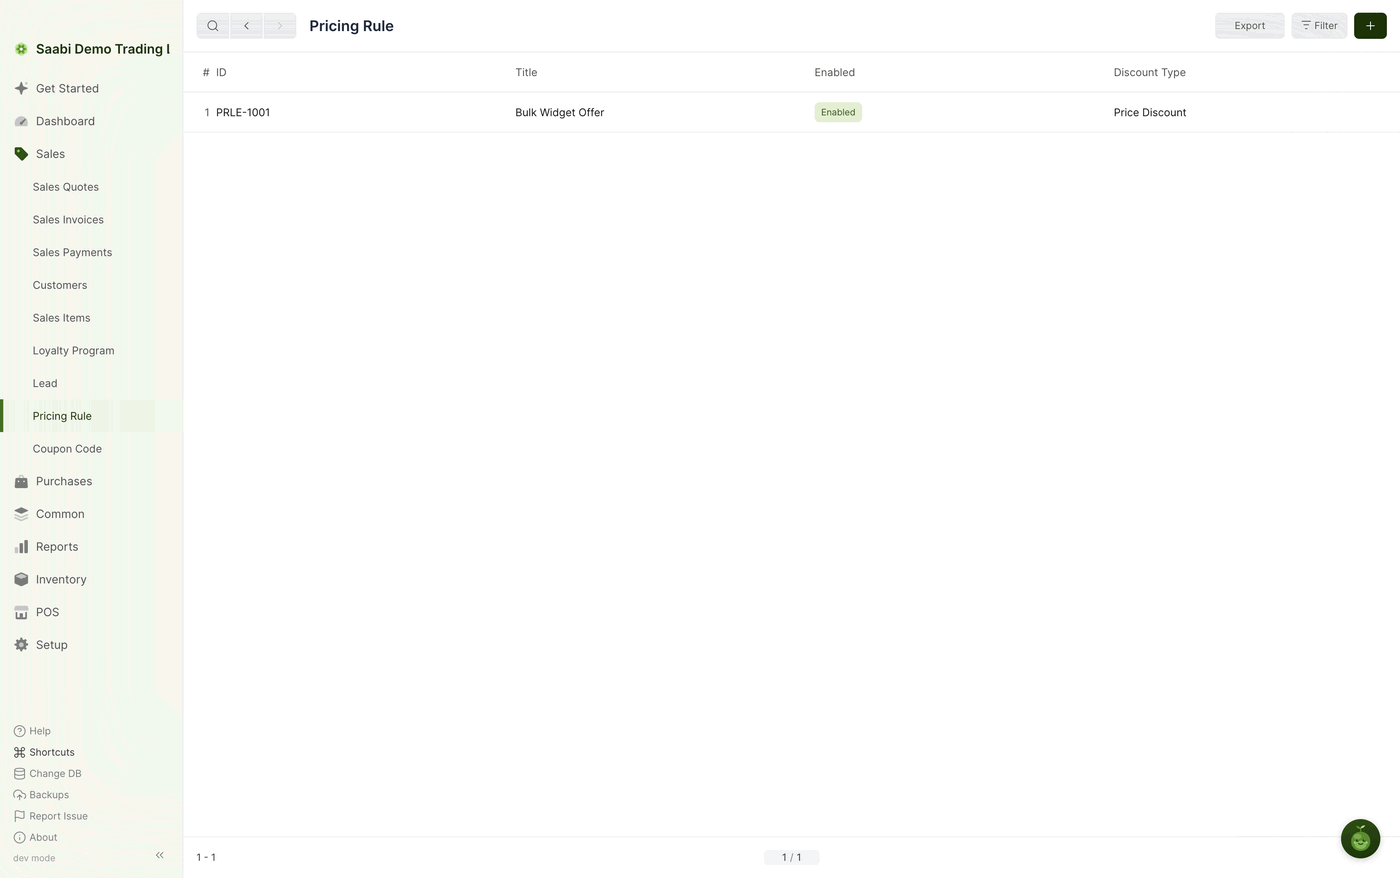Click Change DB
Viewport: 1400px width, 878px height.
pos(47,773)
